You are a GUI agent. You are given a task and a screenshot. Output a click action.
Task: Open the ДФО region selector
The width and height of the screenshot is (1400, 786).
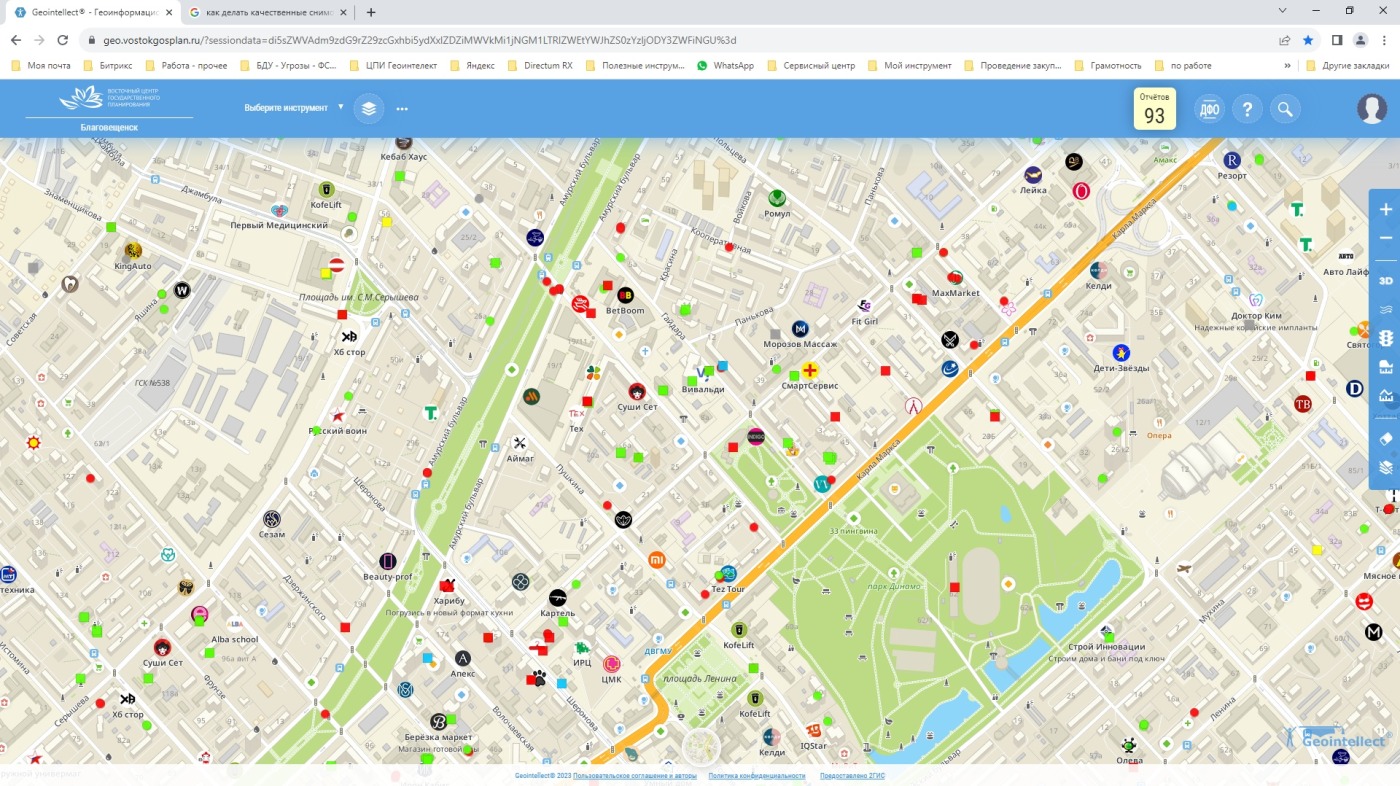(1209, 109)
